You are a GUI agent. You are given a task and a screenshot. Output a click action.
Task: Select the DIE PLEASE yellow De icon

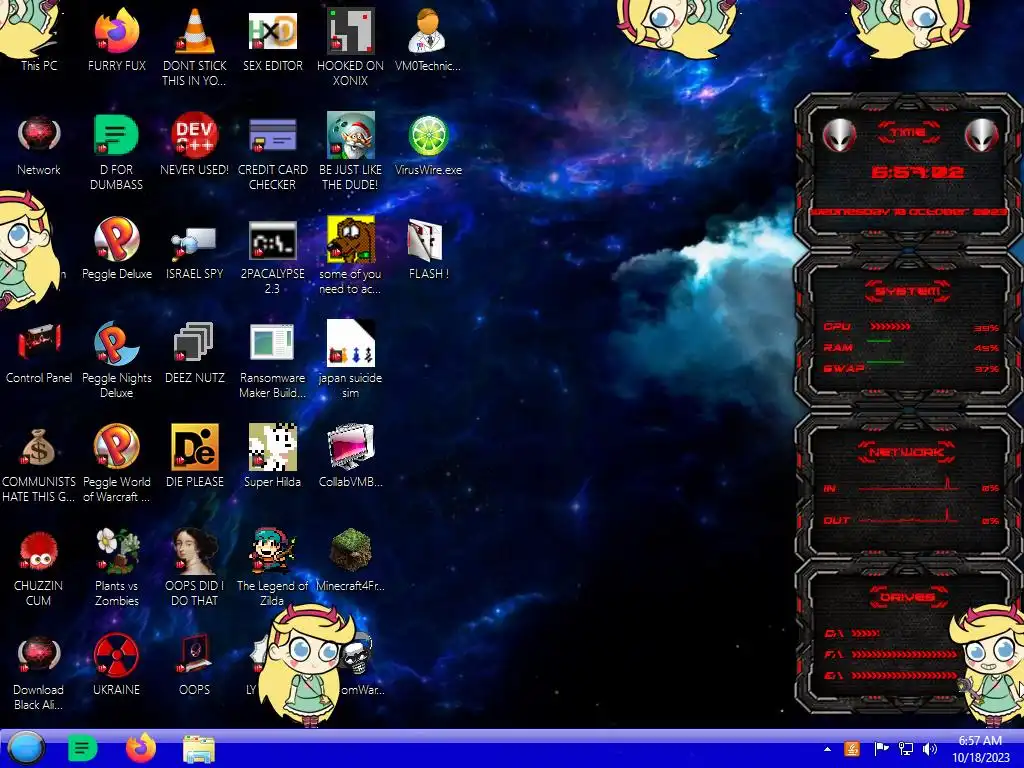(194, 456)
